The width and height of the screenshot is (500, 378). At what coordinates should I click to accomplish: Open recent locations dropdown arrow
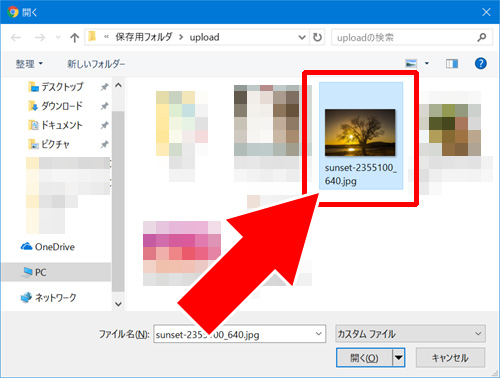58,37
